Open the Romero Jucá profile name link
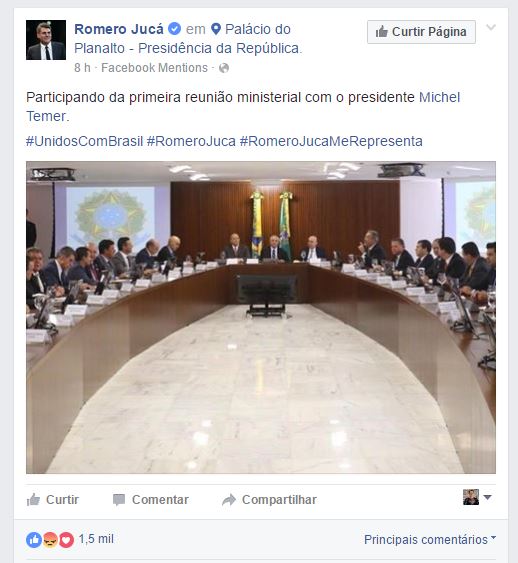 click(119, 29)
